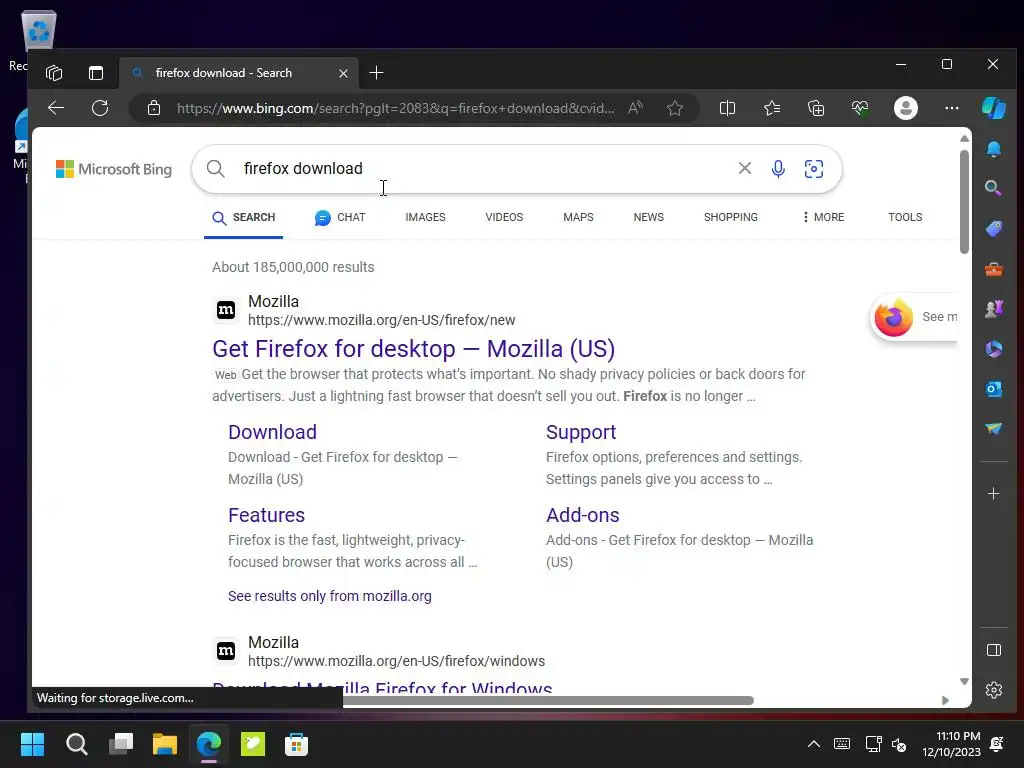This screenshot has width=1024, height=768.
Task: Switch to the NEWS tab
Action: click(648, 217)
